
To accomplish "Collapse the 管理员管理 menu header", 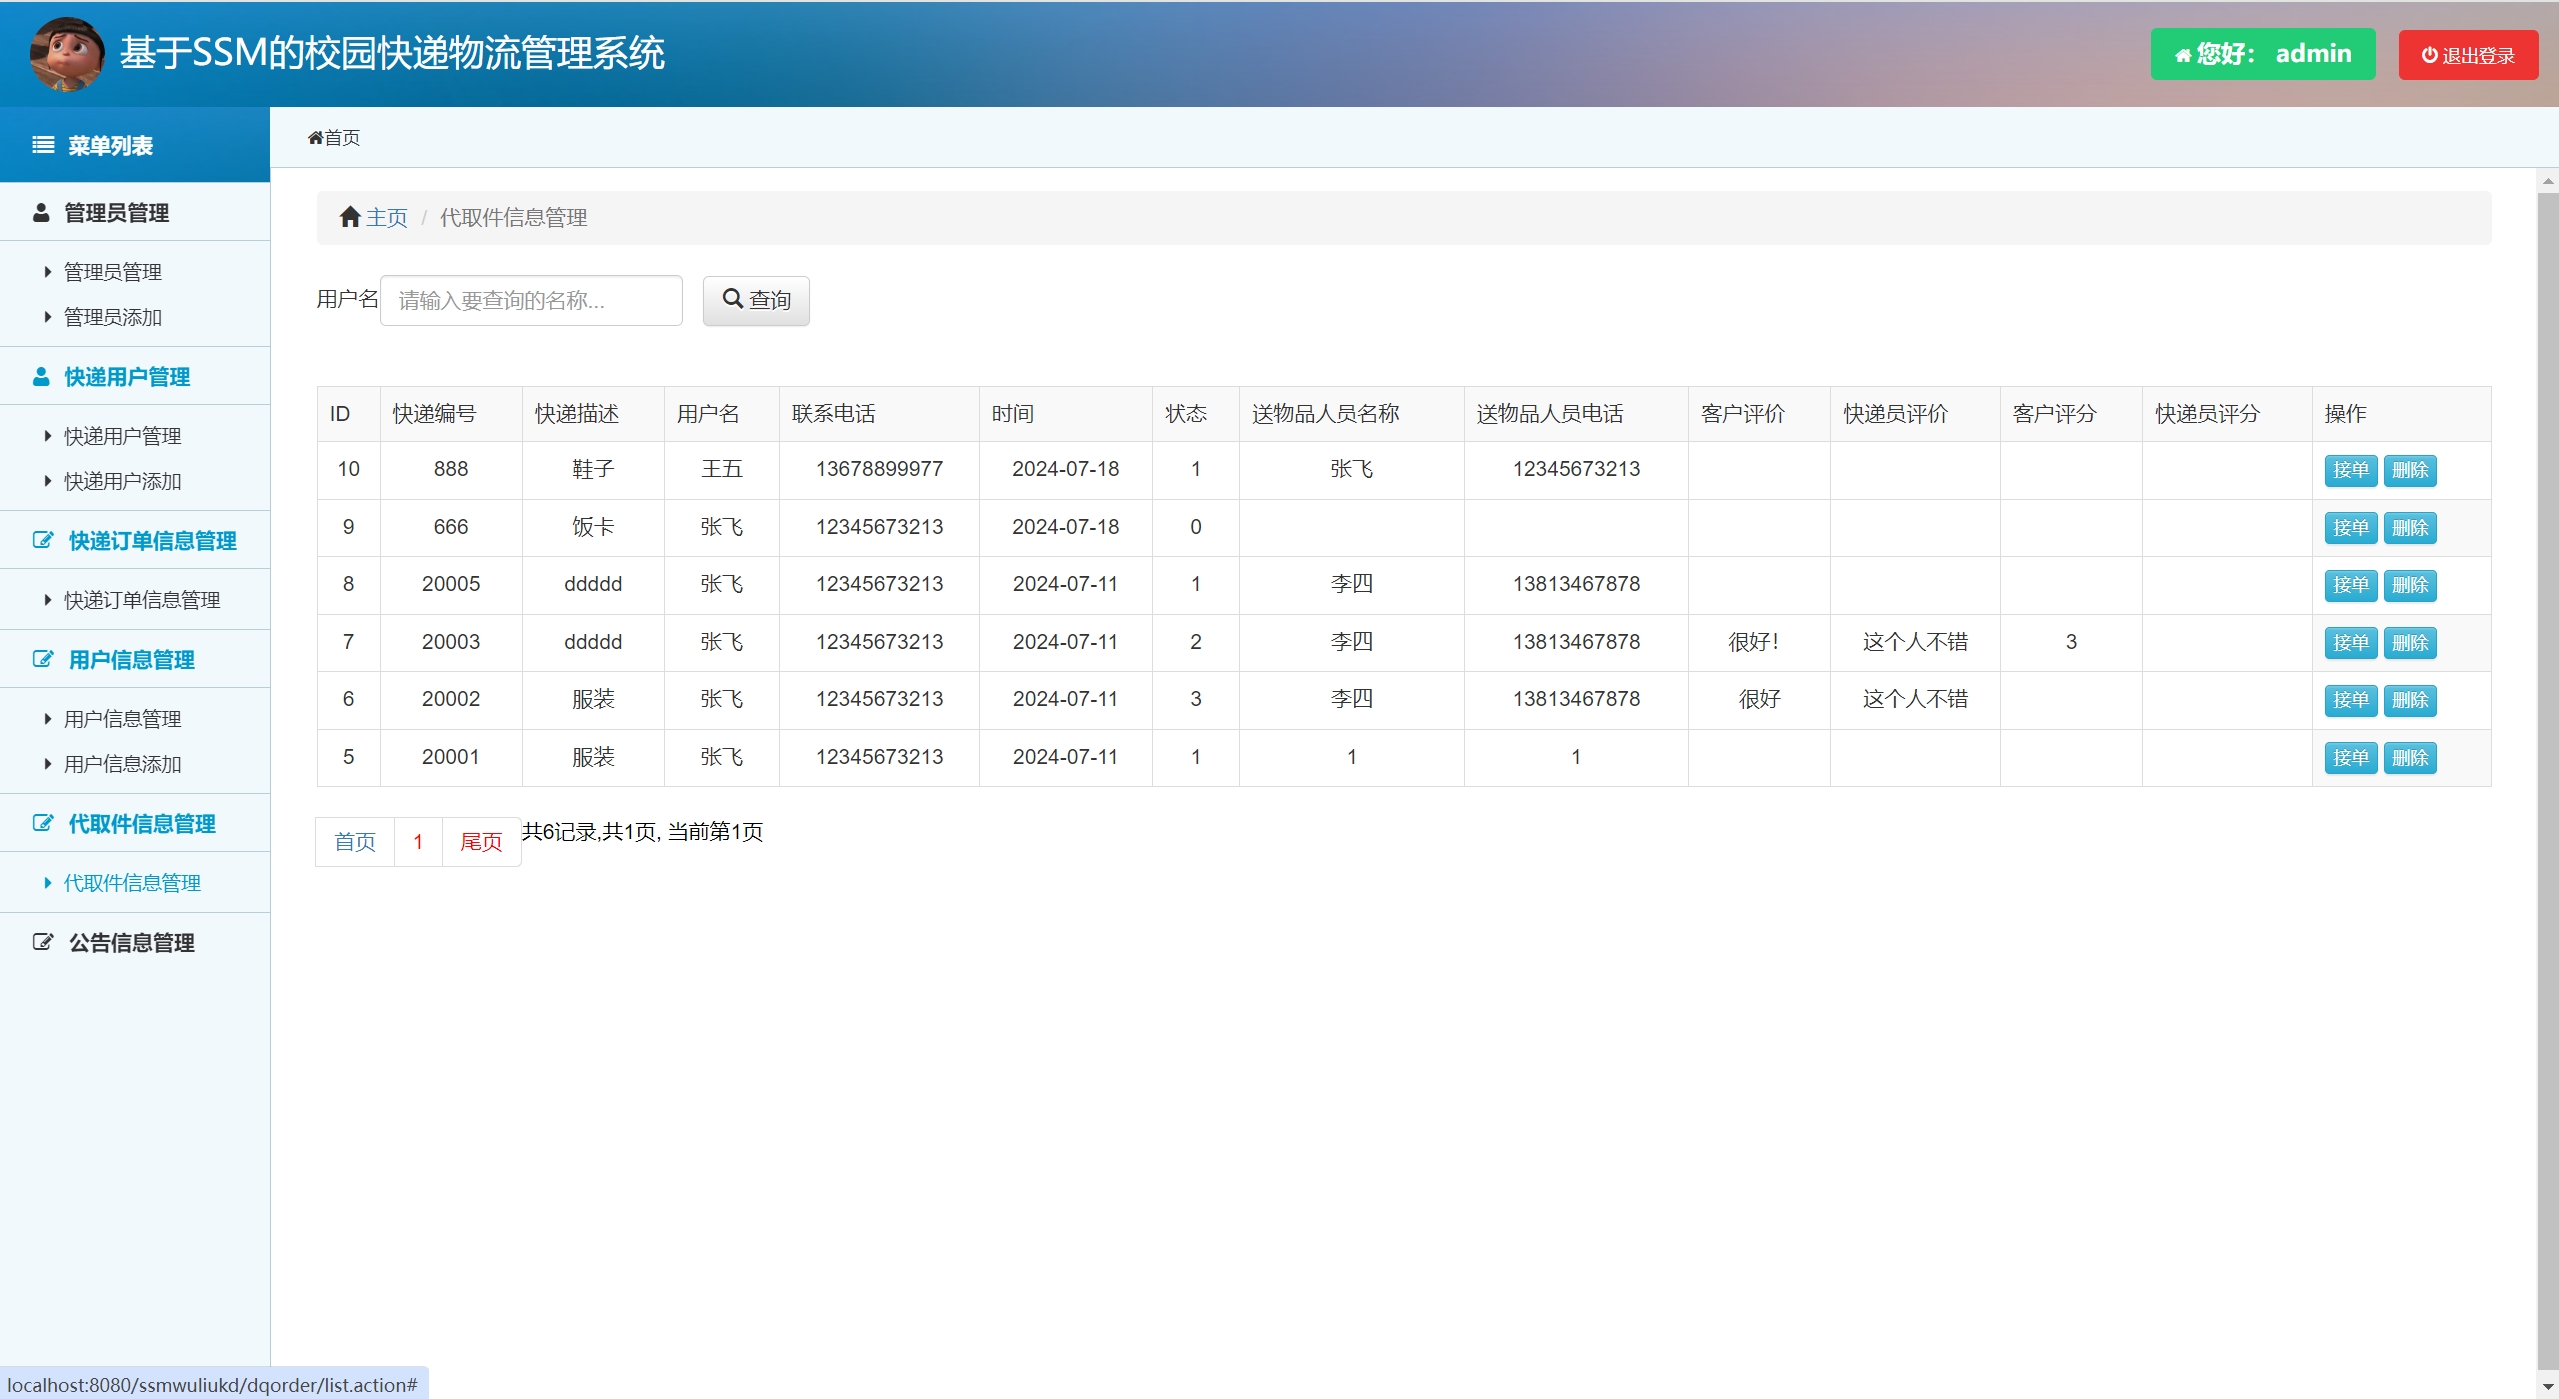I will point(116,213).
